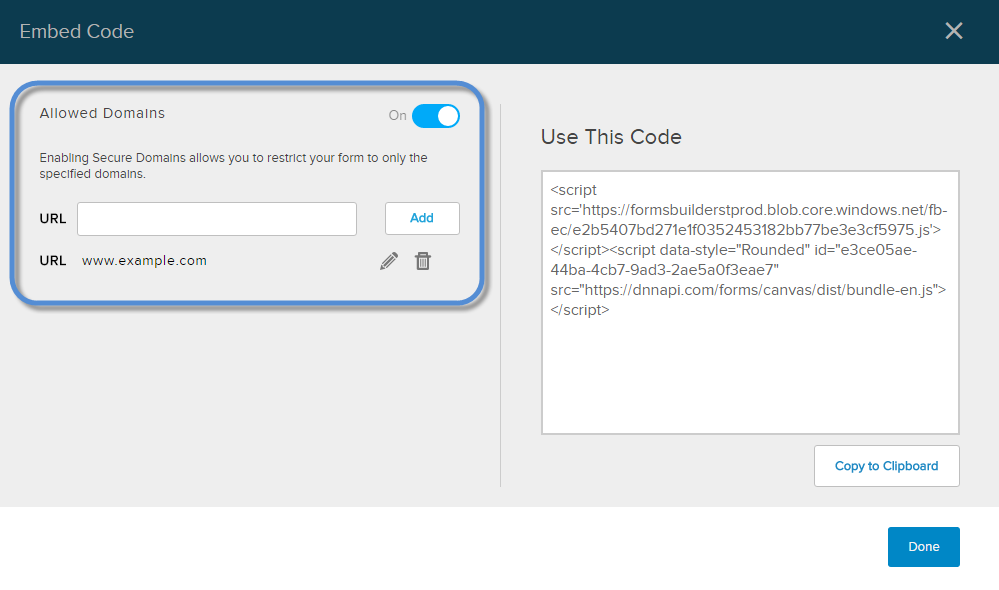
Task: Delete www.example.com using the trash icon
Action: (x=422, y=261)
